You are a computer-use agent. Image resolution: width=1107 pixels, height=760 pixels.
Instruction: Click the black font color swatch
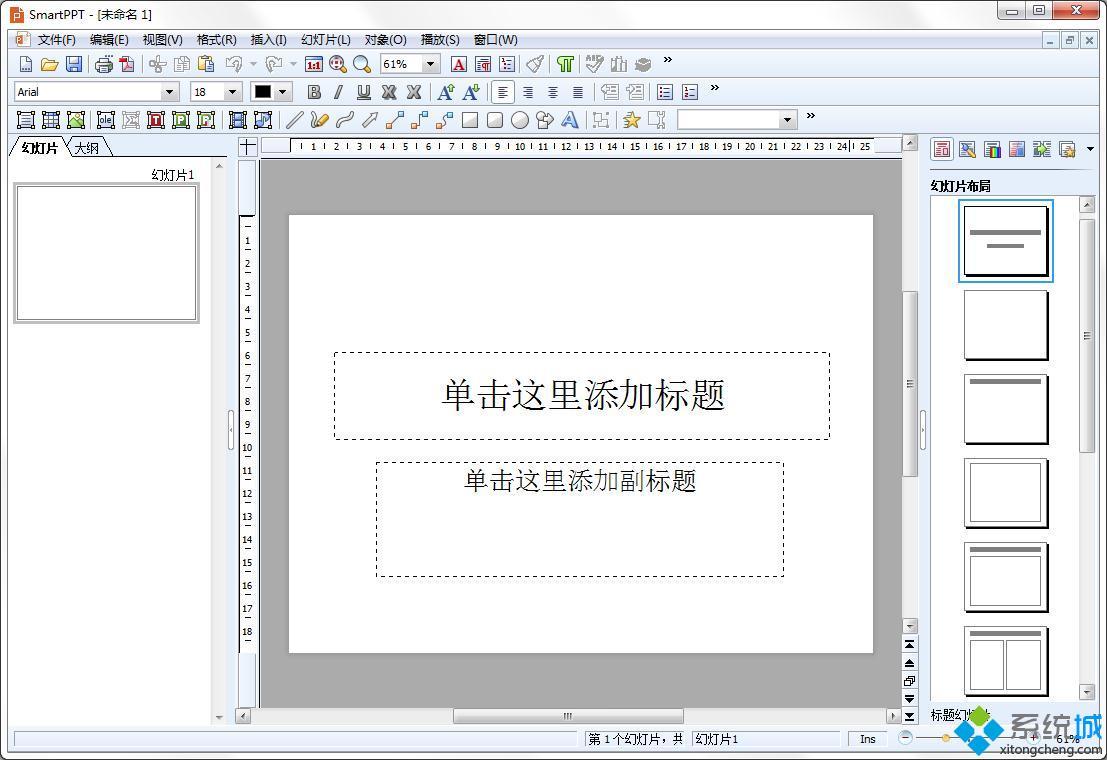(x=263, y=92)
